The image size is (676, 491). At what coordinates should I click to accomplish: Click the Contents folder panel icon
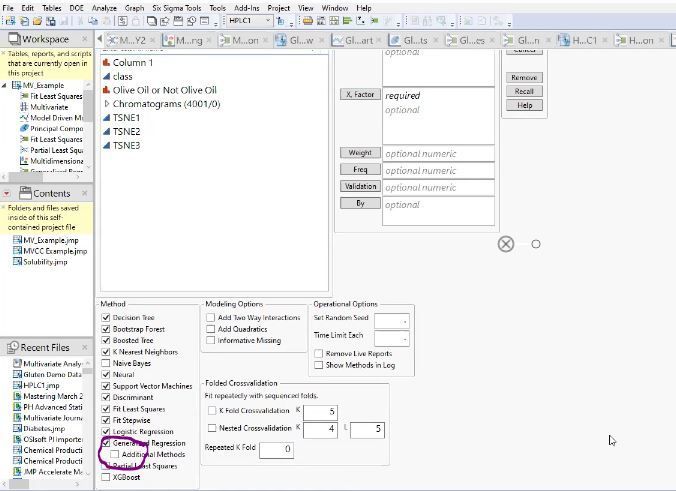25,193
